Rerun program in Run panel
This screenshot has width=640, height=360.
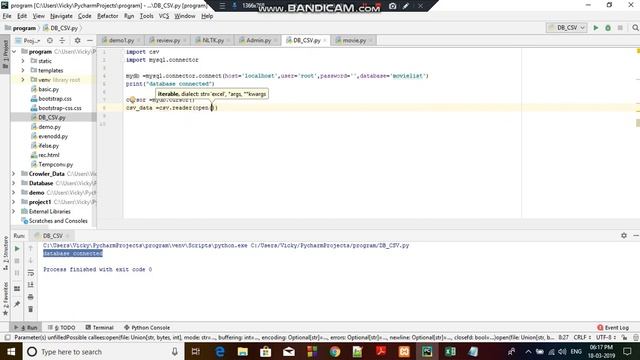click(17, 248)
